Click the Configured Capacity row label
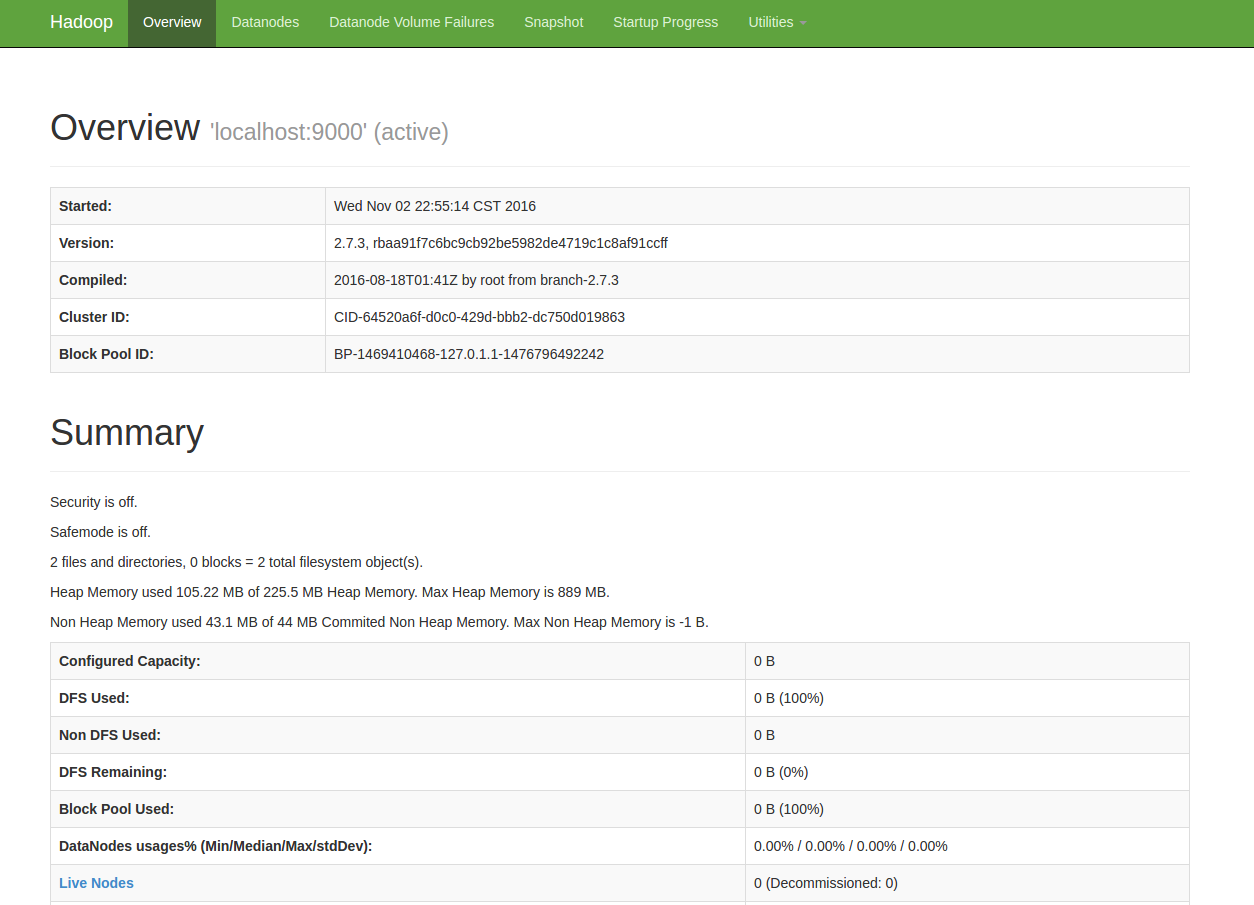Viewport: 1254px width, 905px height. click(129, 661)
